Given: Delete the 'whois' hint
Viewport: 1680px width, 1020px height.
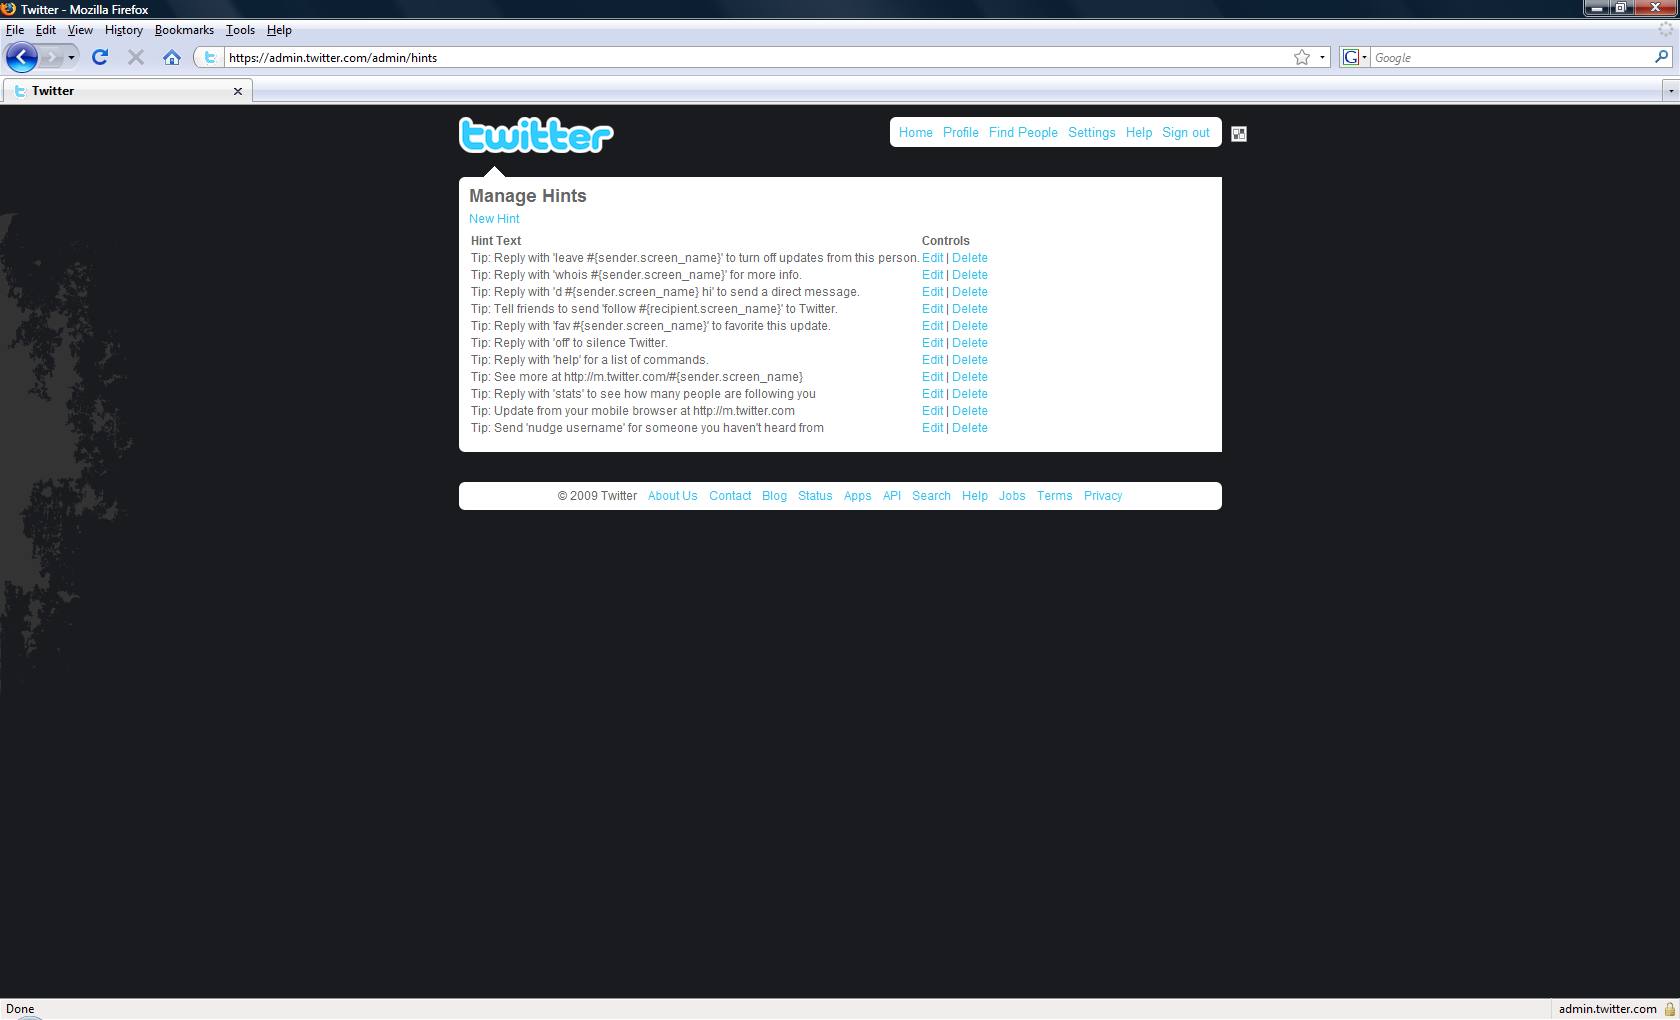Looking at the screenshot, I should coord(970,275).
